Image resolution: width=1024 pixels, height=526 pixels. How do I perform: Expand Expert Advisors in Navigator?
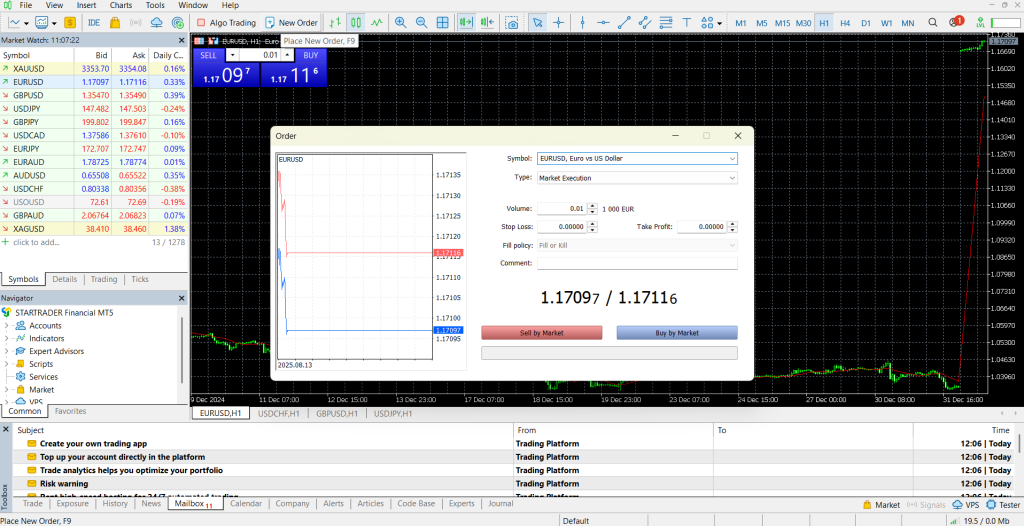tap(7, 351)
